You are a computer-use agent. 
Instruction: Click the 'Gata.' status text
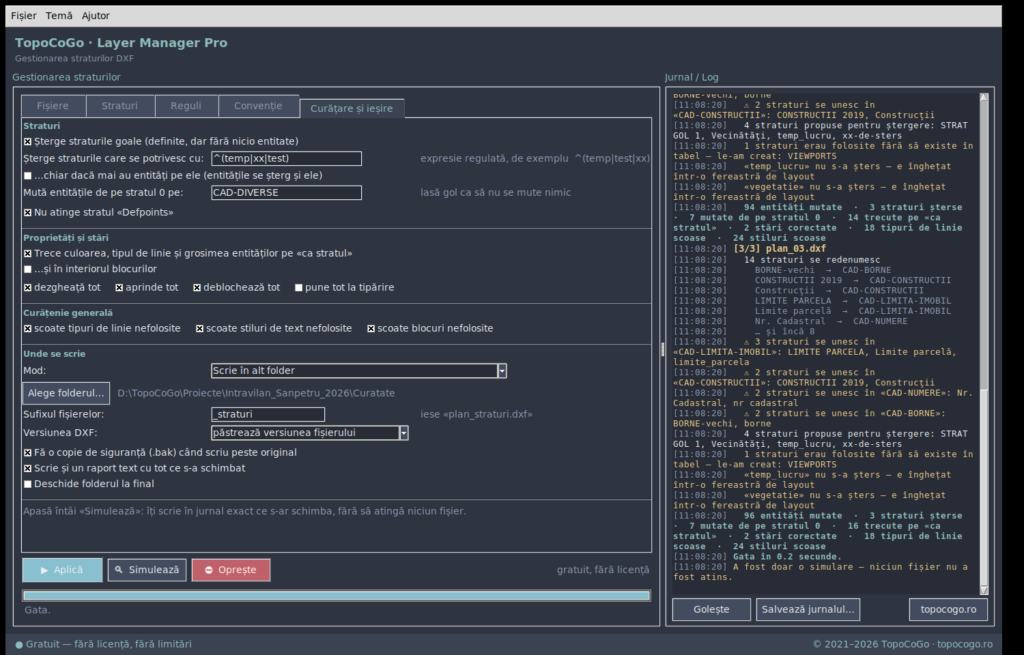point(37,610)
